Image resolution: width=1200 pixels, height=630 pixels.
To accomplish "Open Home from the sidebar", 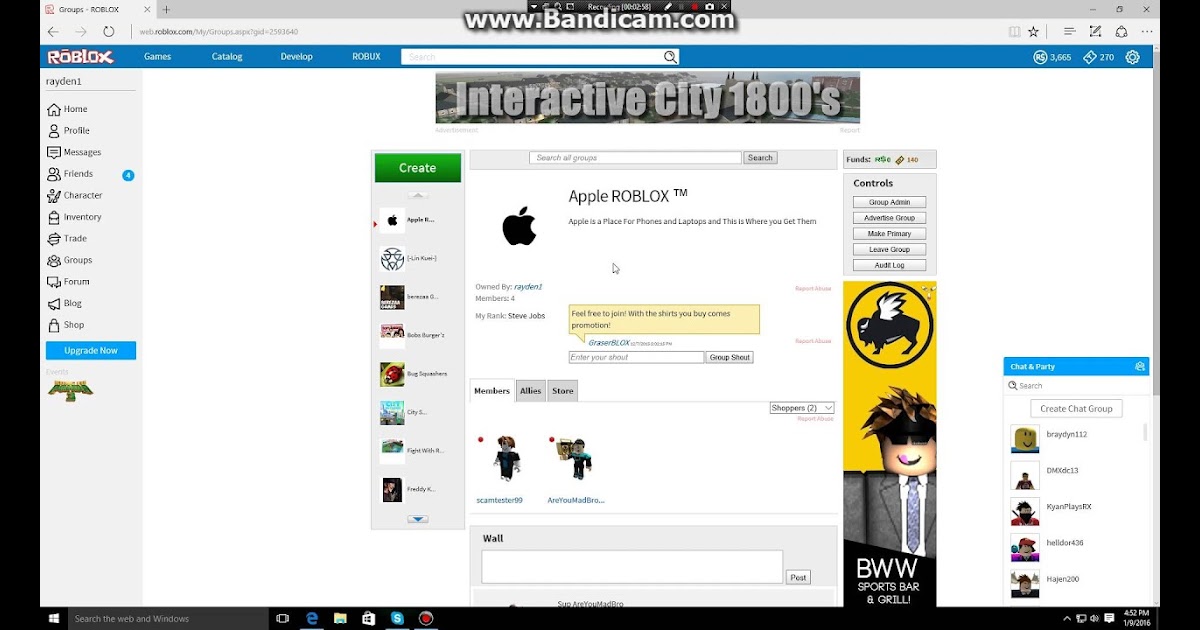I will pyautogui.click(x=68, y=109).
